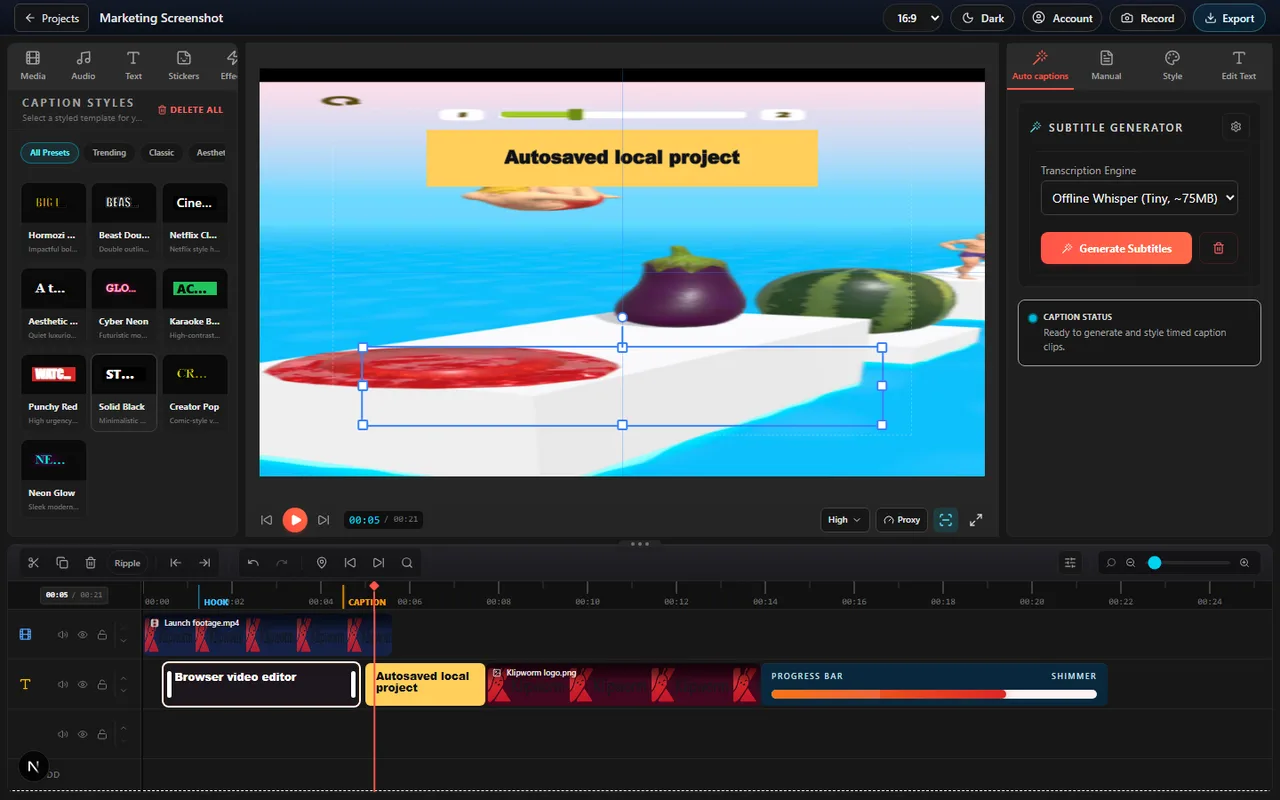Click the zoom-to-fit magnifier icon

coord(1111,563)
